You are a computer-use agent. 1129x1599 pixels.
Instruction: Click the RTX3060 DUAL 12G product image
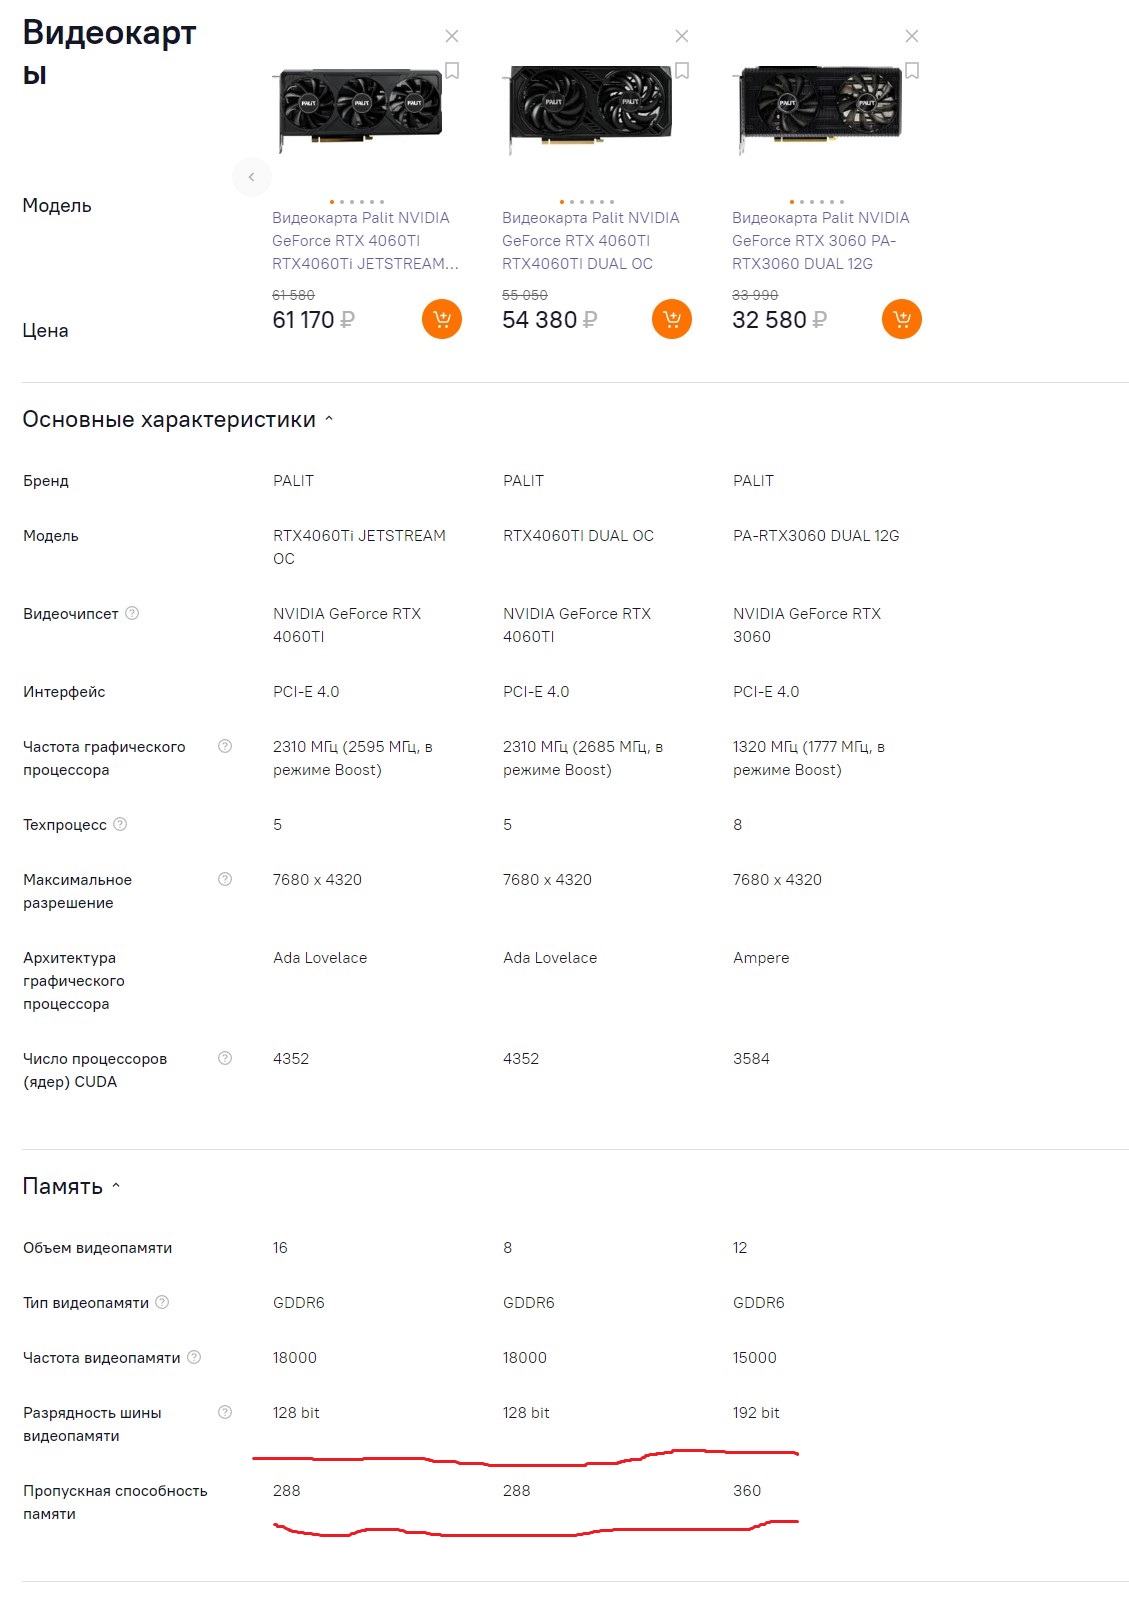(820, 108)
